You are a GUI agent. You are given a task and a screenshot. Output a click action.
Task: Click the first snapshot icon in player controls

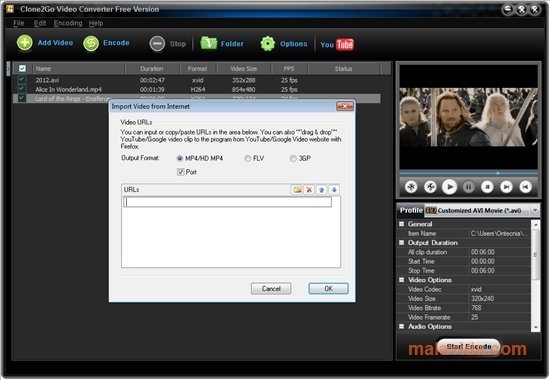(411, 187)
